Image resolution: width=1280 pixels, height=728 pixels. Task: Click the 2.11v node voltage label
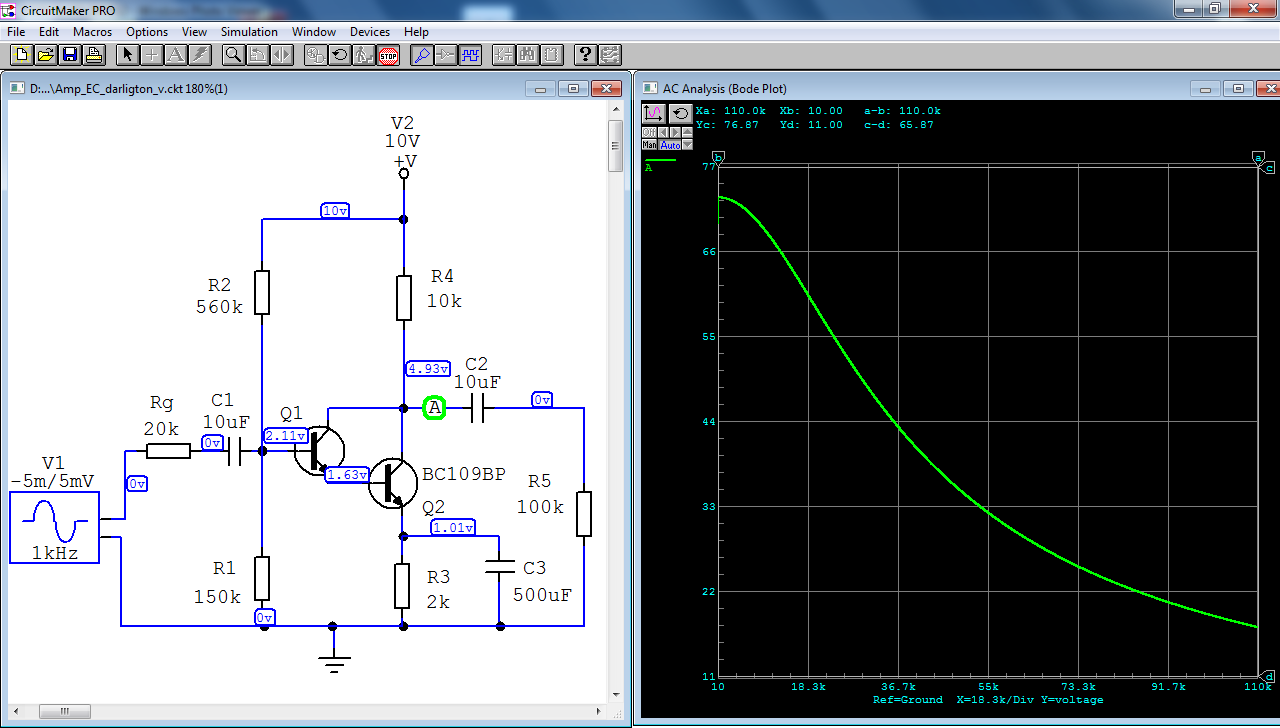coord(286,436)
